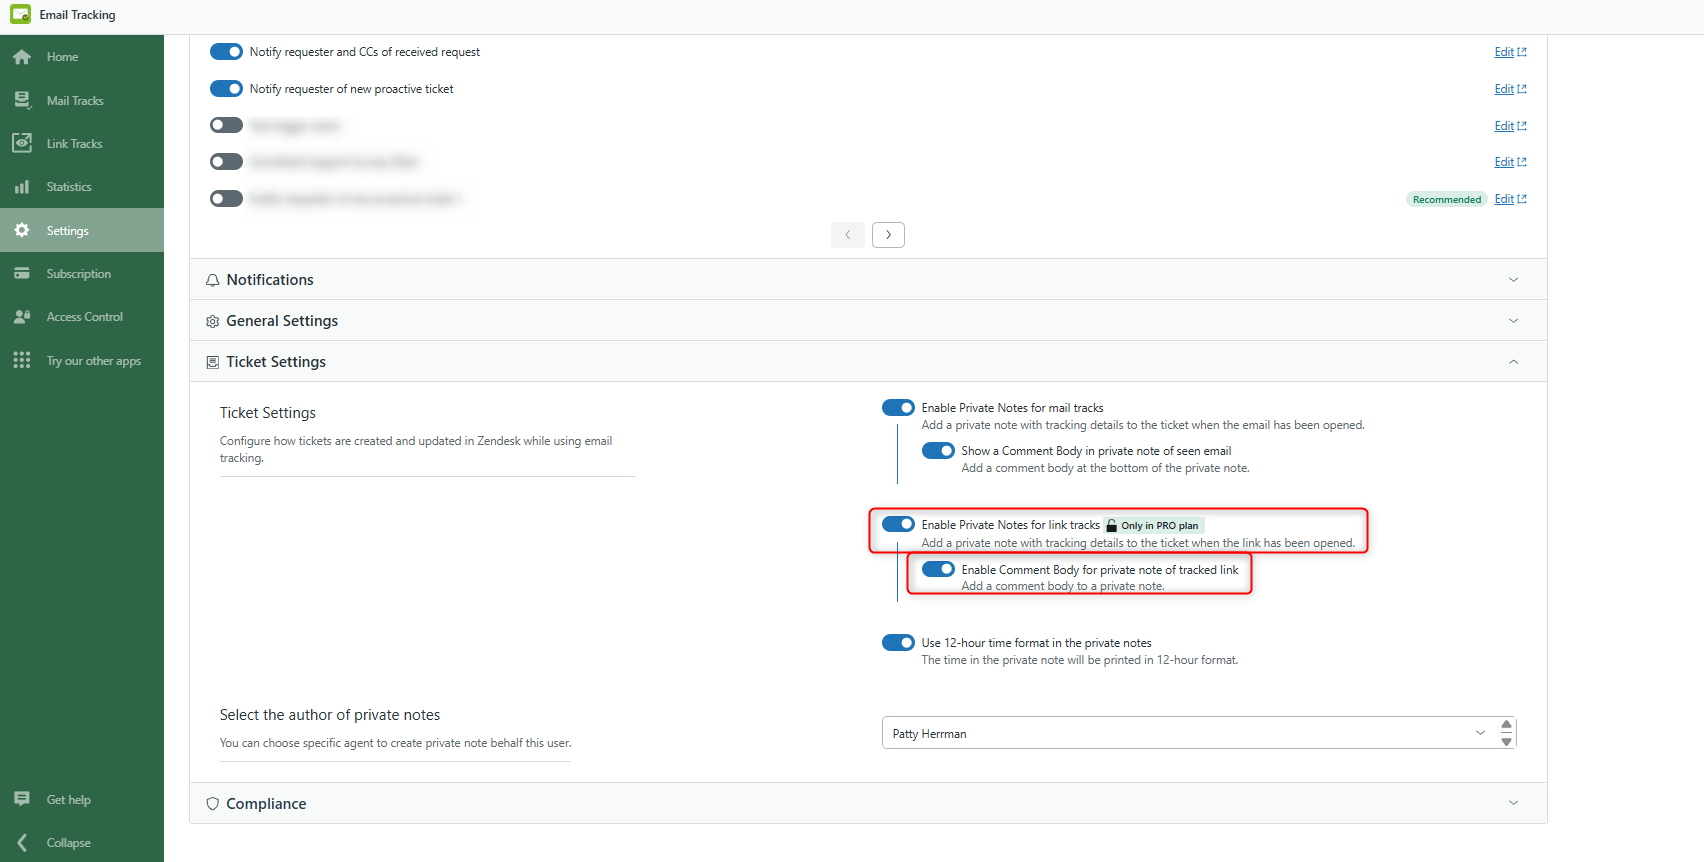The height and width of the screenshot is (862, 1704).
Task: Toggle Enable Private Notes for link tracks
Action: coord(898,524)
